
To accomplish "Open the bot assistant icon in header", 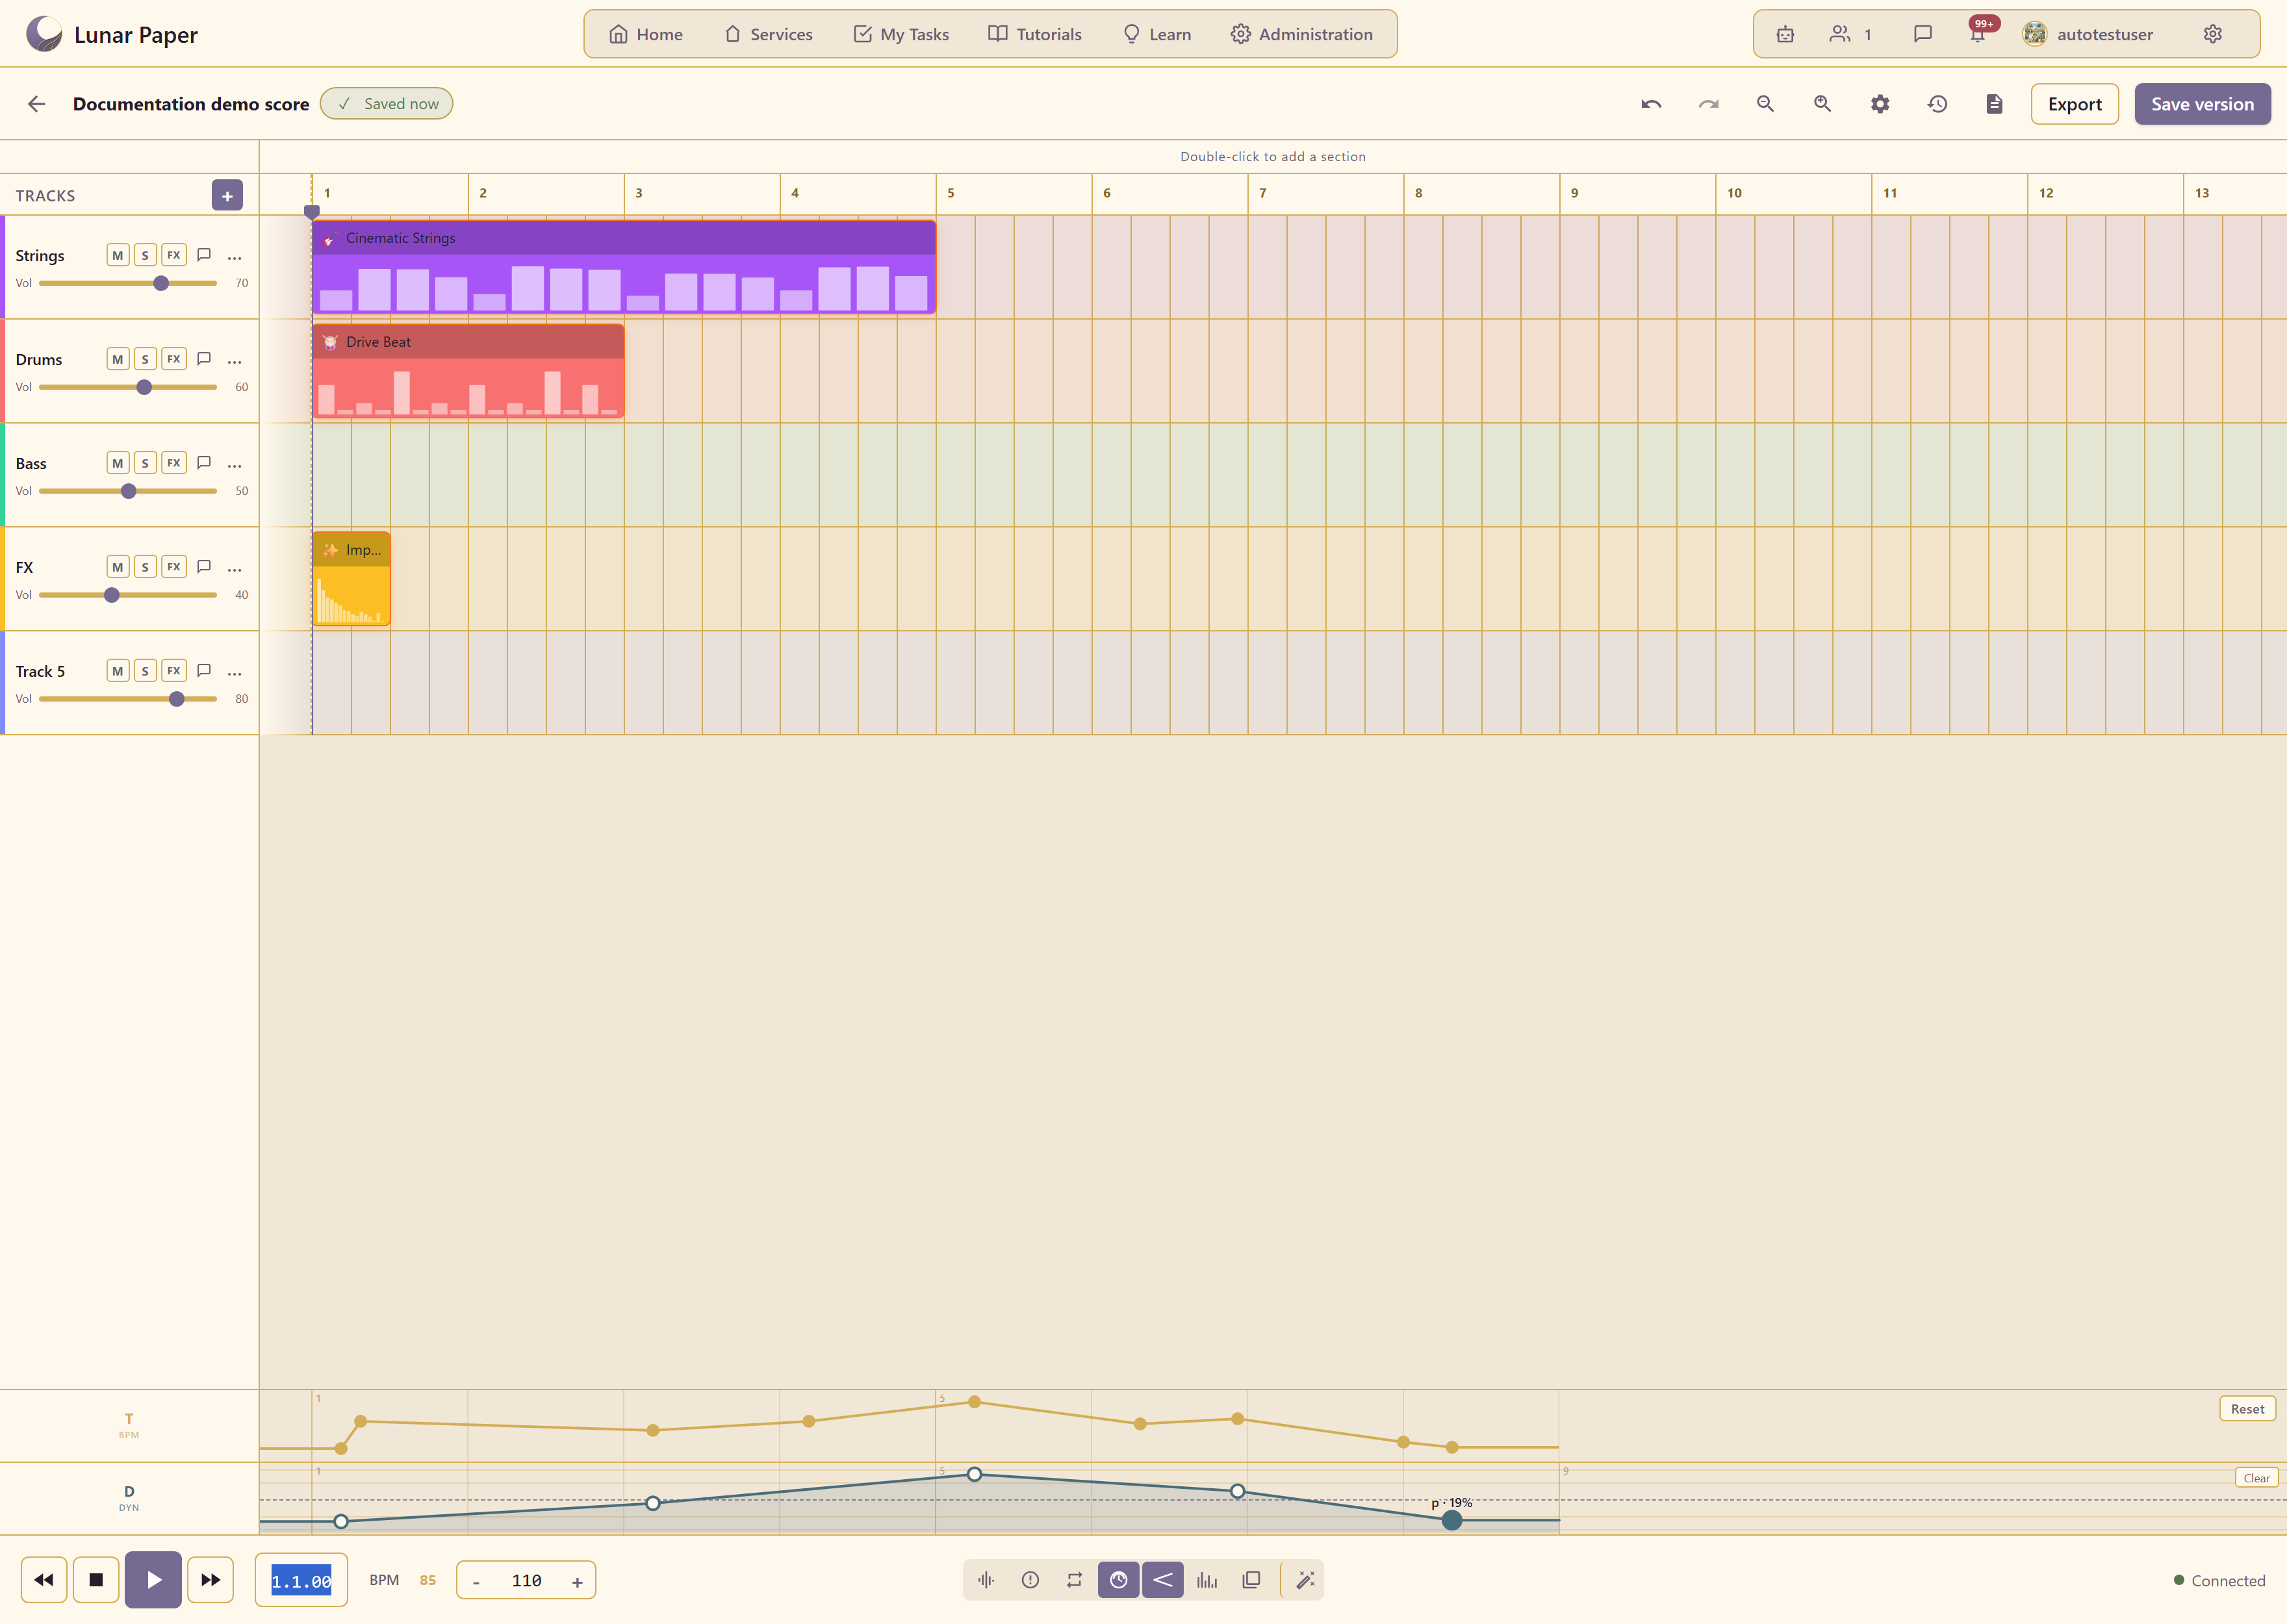I will coord(1785,34).
